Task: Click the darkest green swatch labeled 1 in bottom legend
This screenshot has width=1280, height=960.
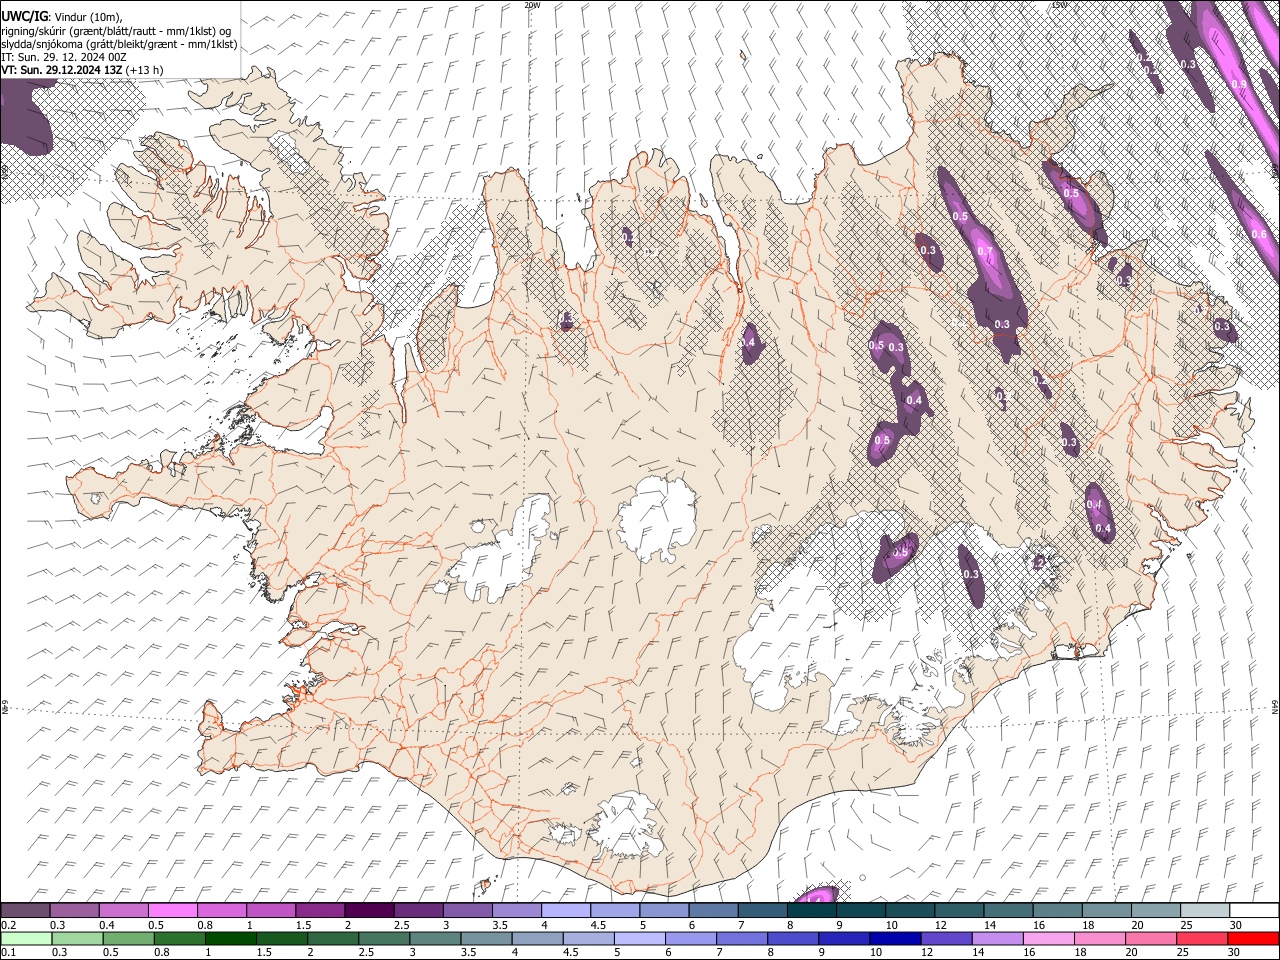Action: click(x=230, y=939)
